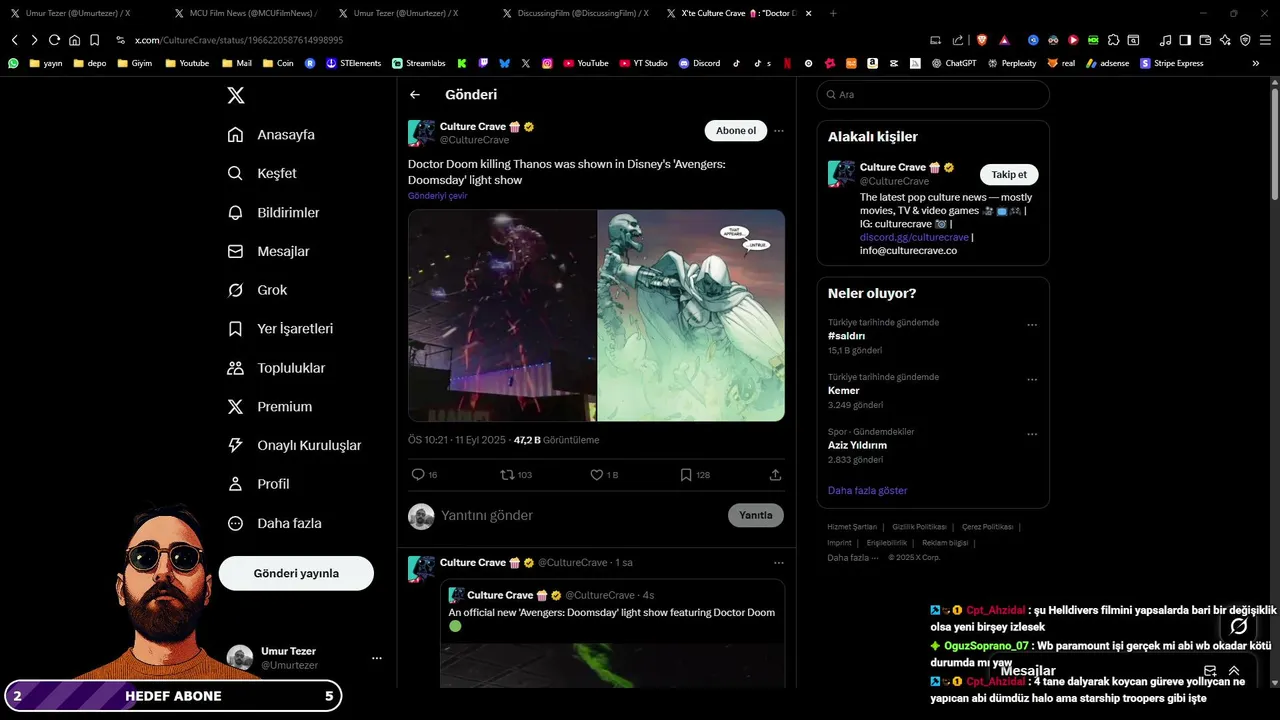Screen dimensions: 1280x720
Task: Open more options for Aziz Yıldırım trend
Action: pyautogui.click(x=1032, y=434)
